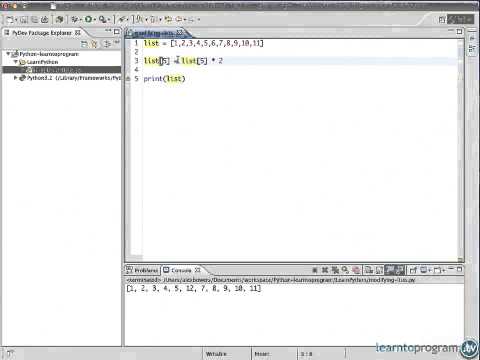This screenshot has height=360, width=480.
Task: Click the Terminate console icon
Action: point(315,270)
